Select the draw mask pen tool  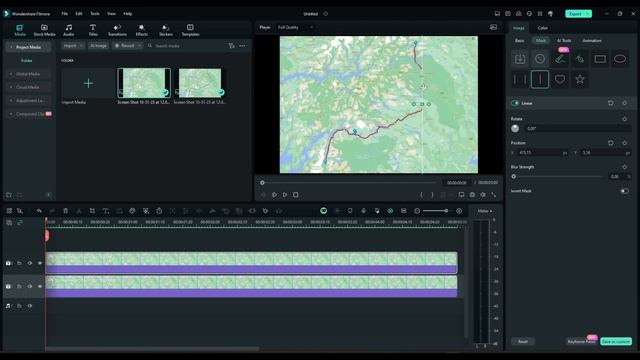point(560,59)
